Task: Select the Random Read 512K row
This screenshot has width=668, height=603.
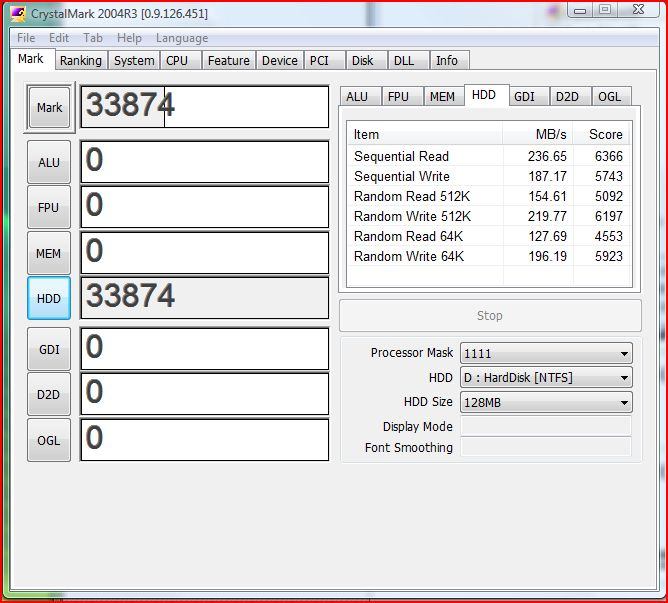Action: point(489,196)
